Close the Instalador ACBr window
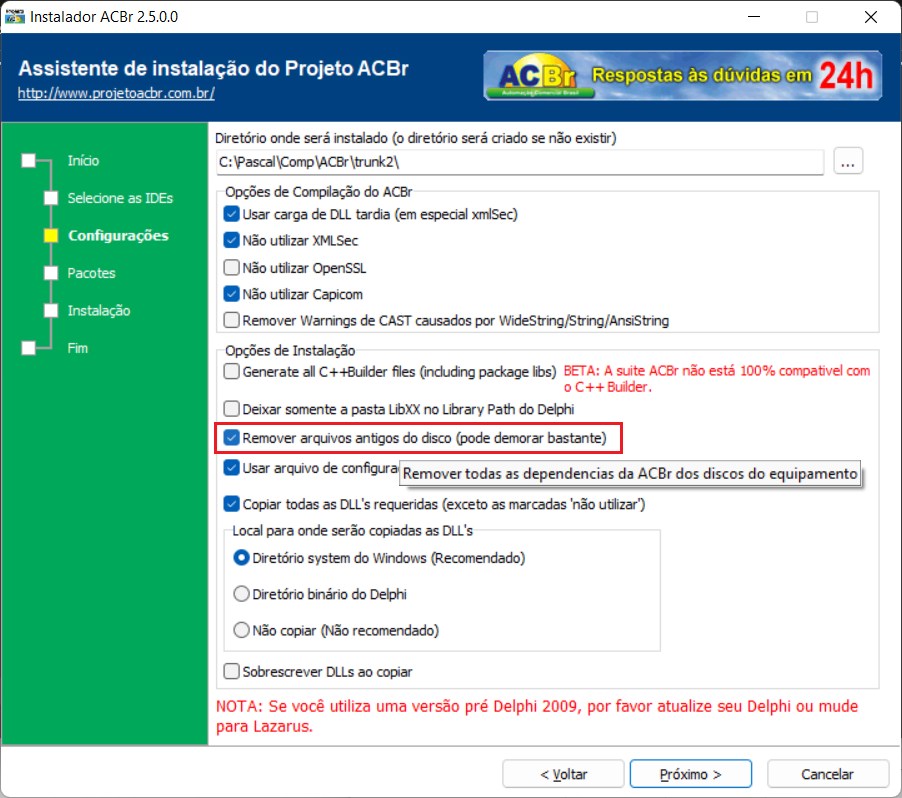Image resolution: width=902 pixels, height=798 pixels. tap(871, 17)
